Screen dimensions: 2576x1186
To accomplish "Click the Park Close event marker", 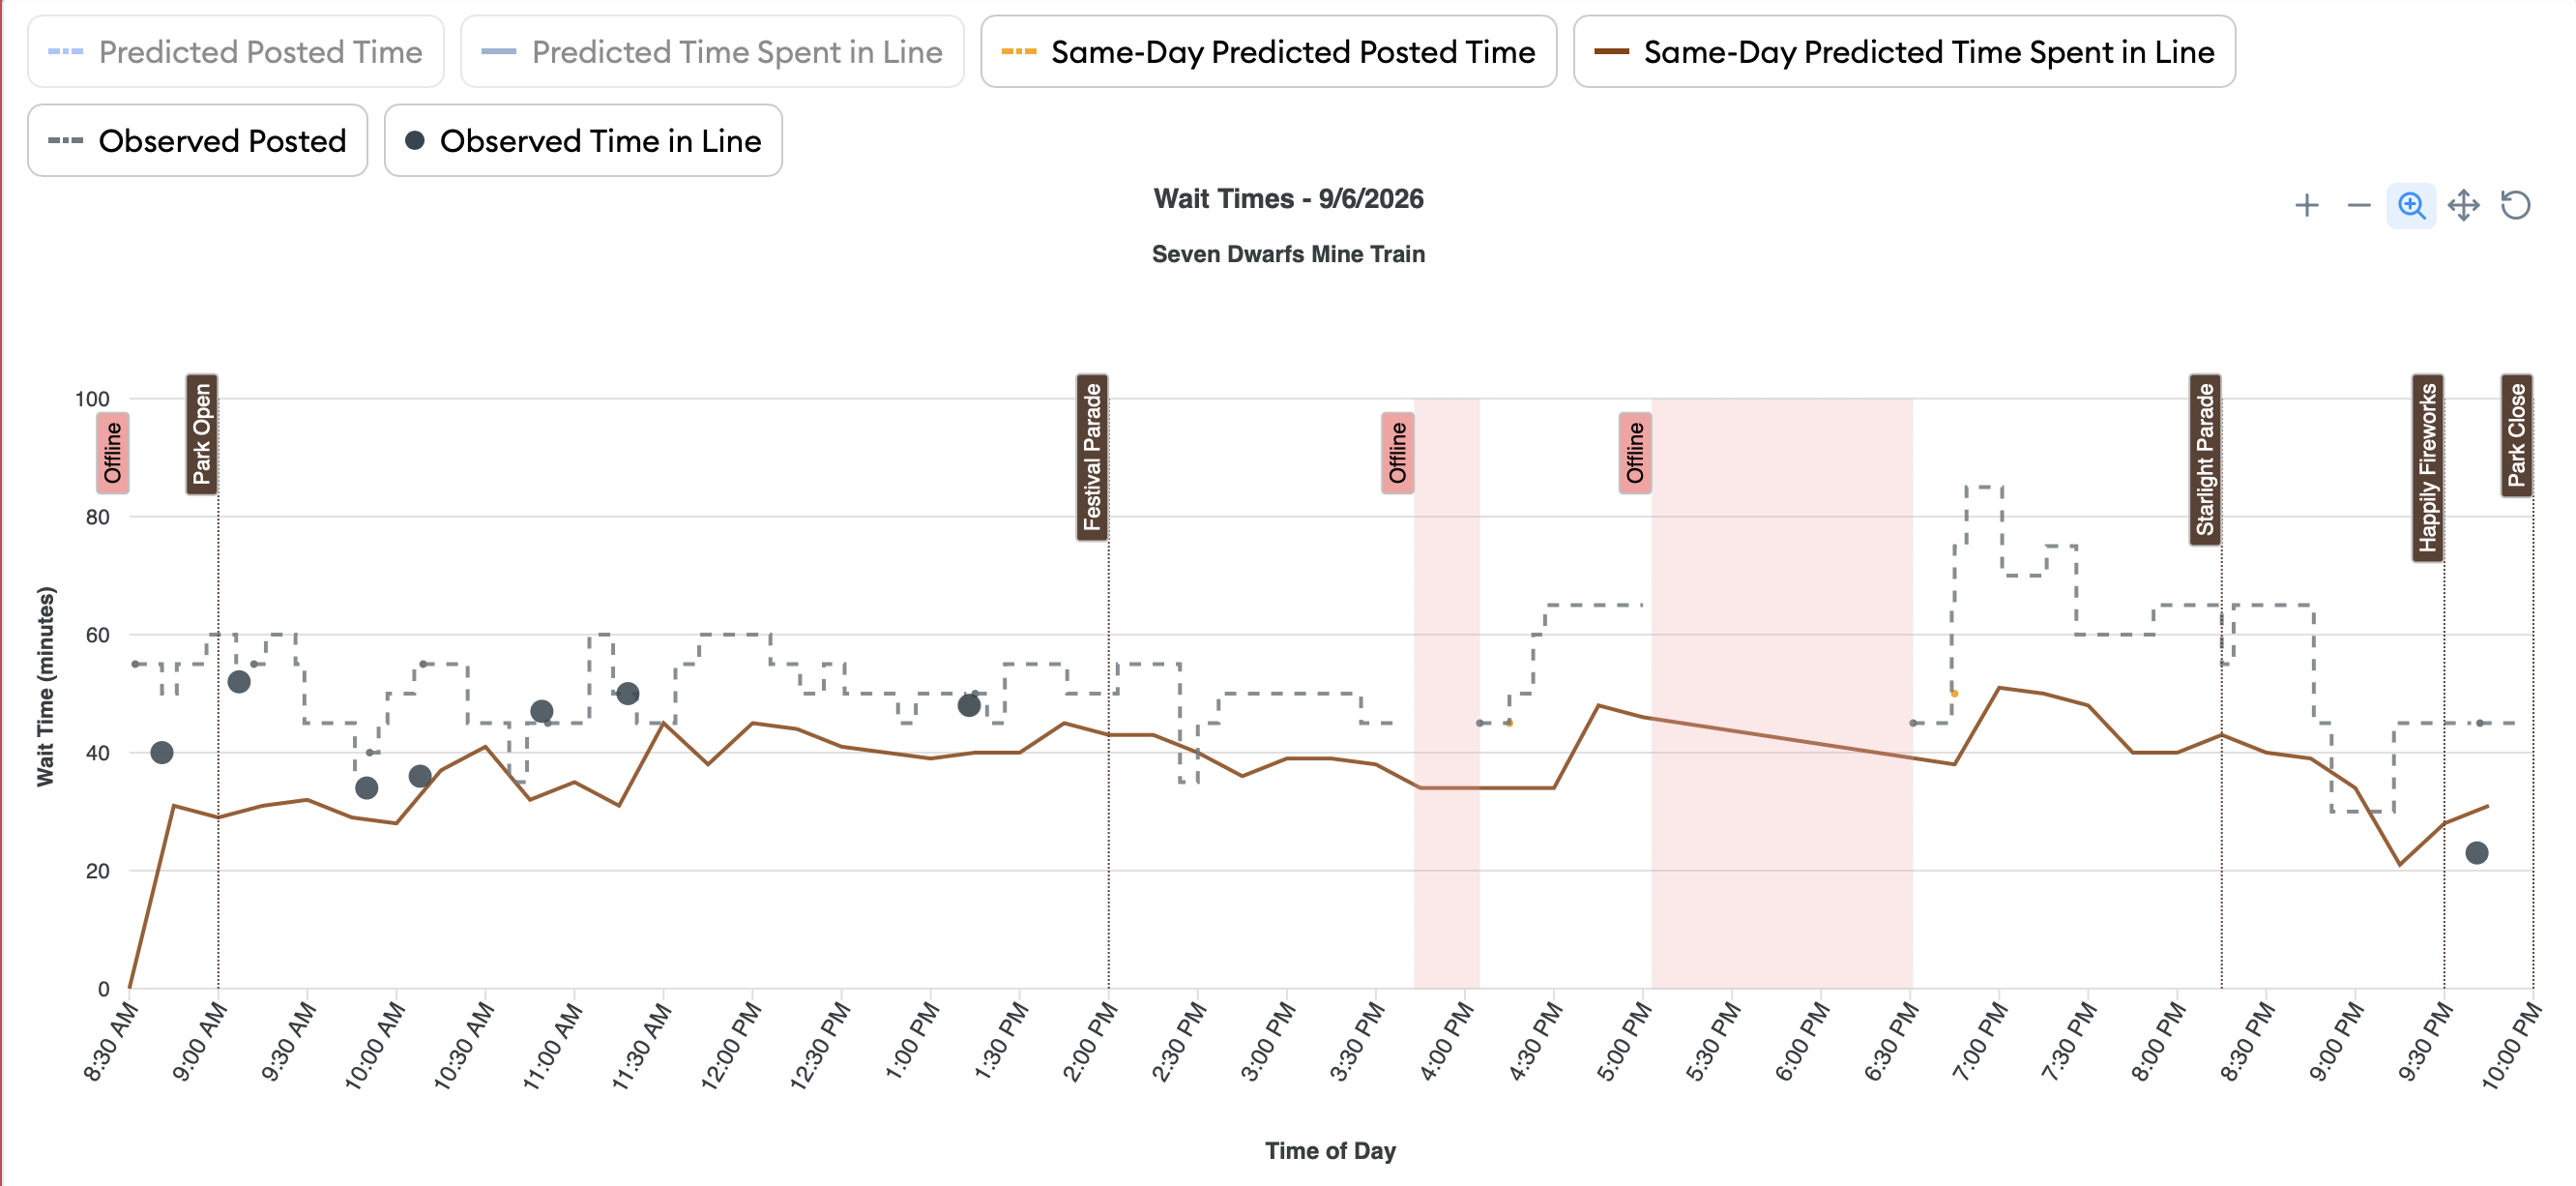I will pyautogui.click(x=2517, y=435).
